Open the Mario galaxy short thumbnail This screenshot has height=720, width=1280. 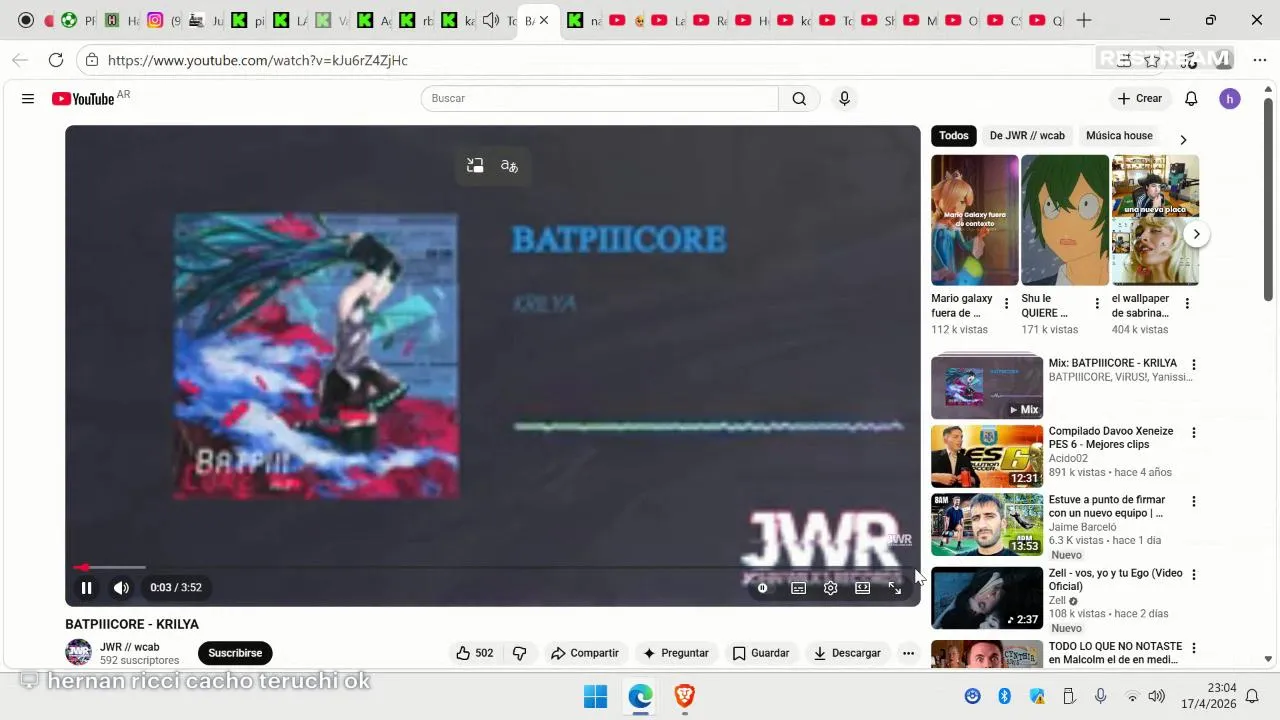point(975,220)
